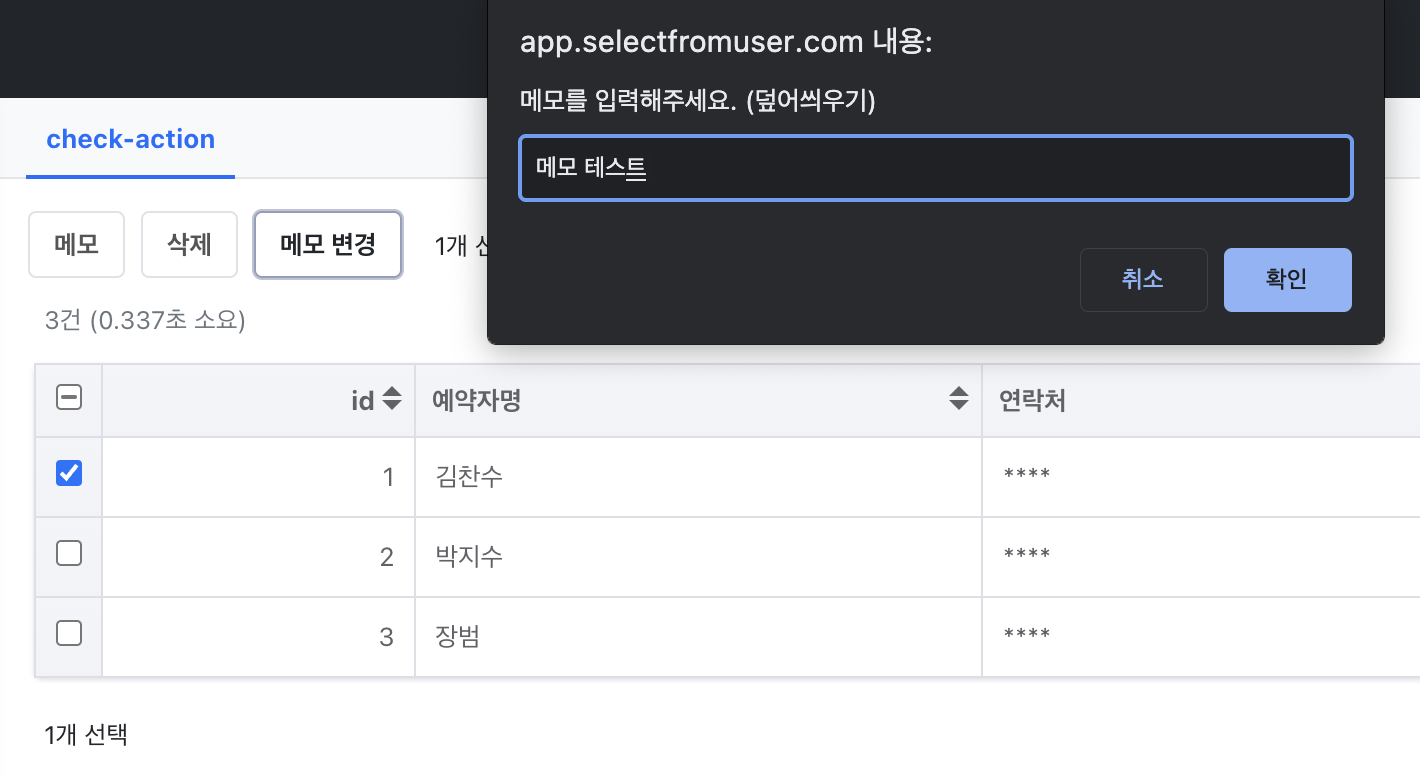Check the checkbox for row 장범
1420x774 pixels.
click(x=69, y=633)
